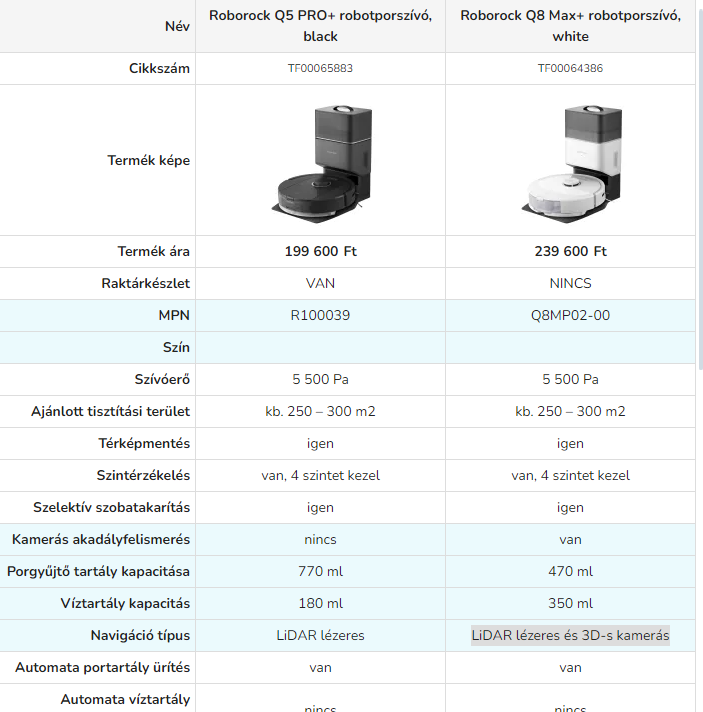
Task: Click dust bin value 770 ml
Action: [321, 571]
